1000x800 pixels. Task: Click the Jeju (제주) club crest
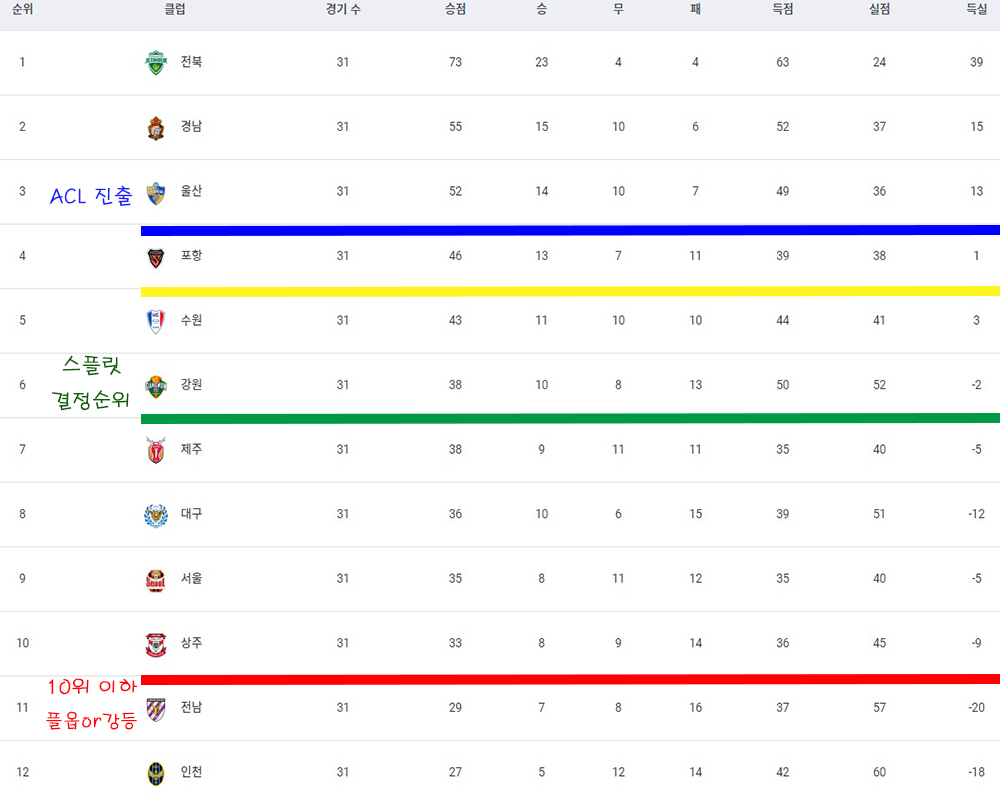[156, 450]
